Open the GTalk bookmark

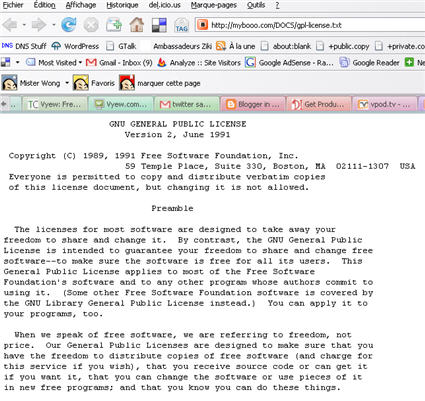121,46
